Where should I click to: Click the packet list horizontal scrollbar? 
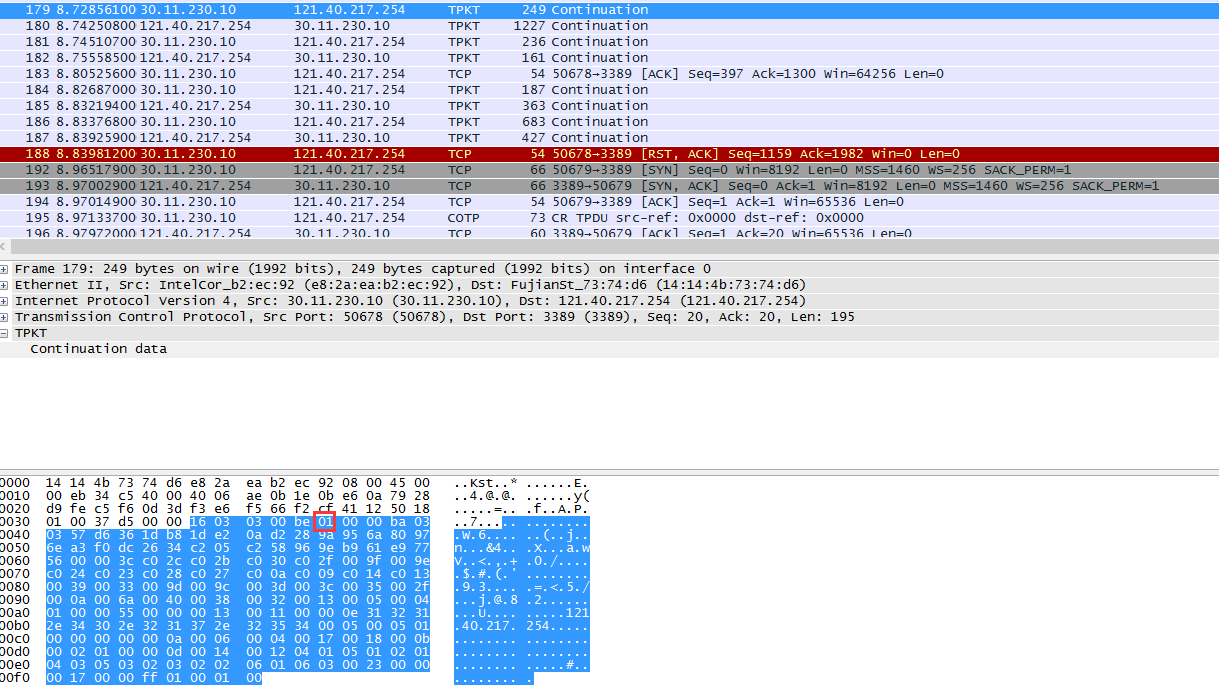click(x=614, y=246)
